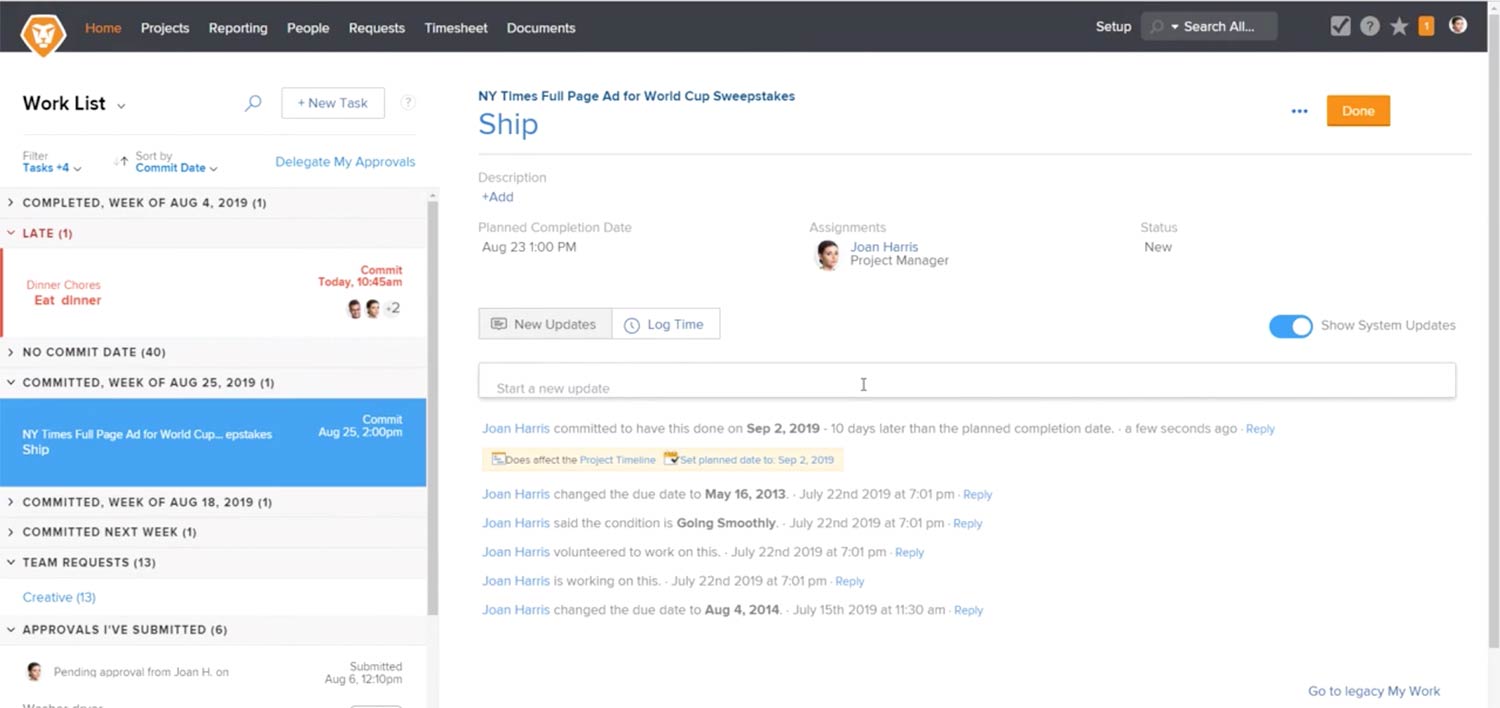1500x708 pixels.
Task: Go to the Home menu item
Action: (x=103, y=28)
